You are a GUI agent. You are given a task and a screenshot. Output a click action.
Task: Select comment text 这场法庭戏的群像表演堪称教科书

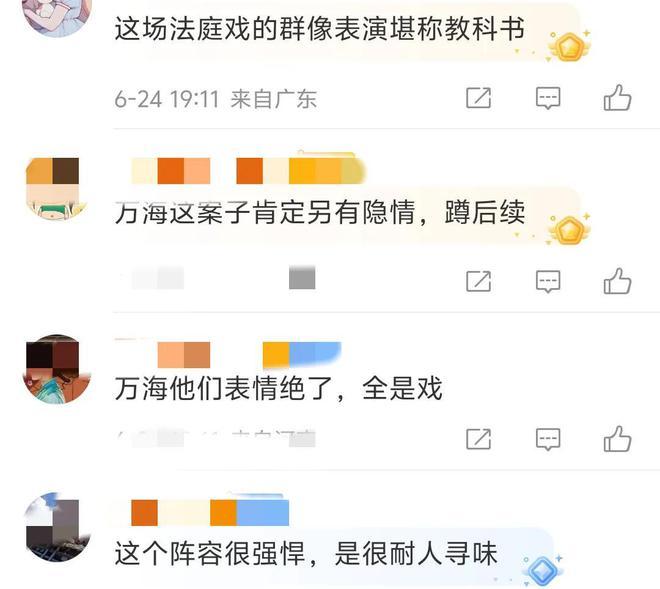(320, 29)
